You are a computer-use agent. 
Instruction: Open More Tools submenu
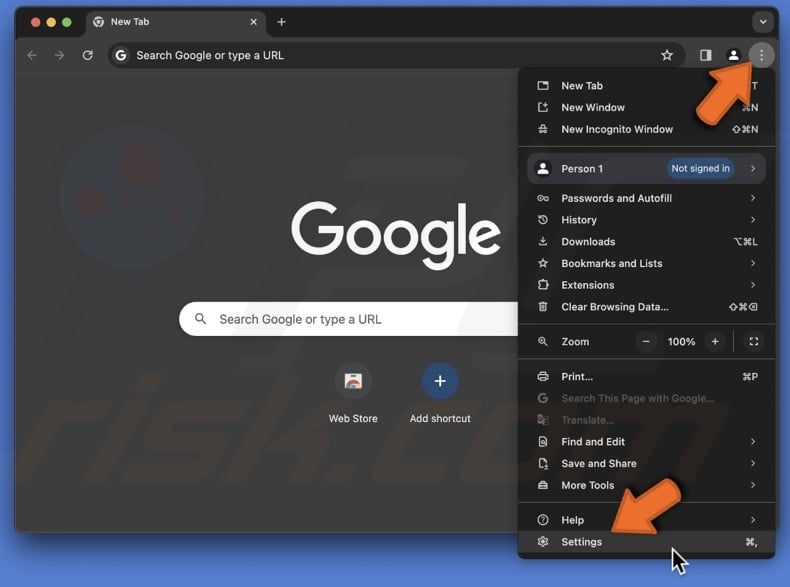646,485
